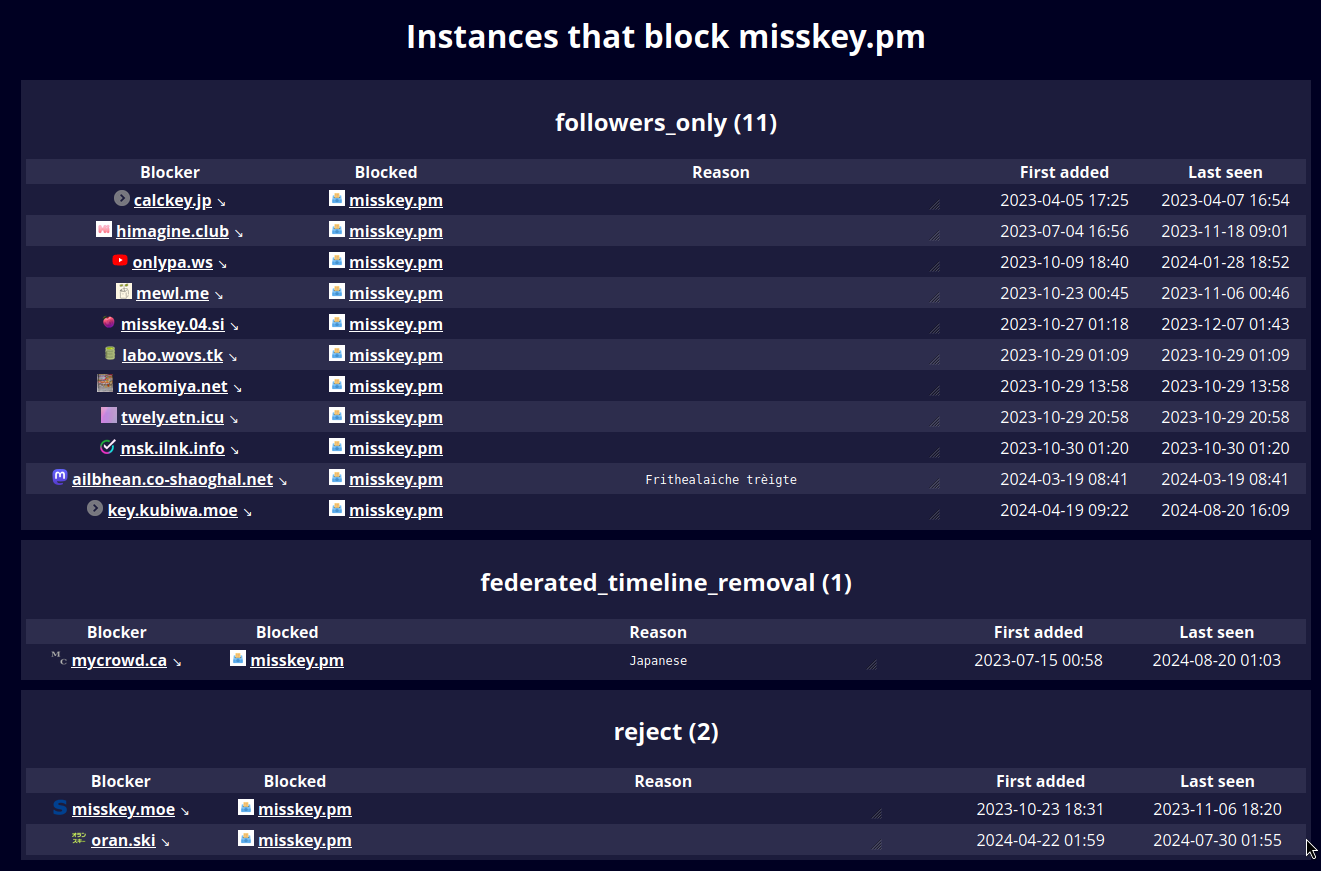Open the misskey.04.si blocker link
The width and height of the screenshot is (1321, 871).
click(x=172, y=324)
